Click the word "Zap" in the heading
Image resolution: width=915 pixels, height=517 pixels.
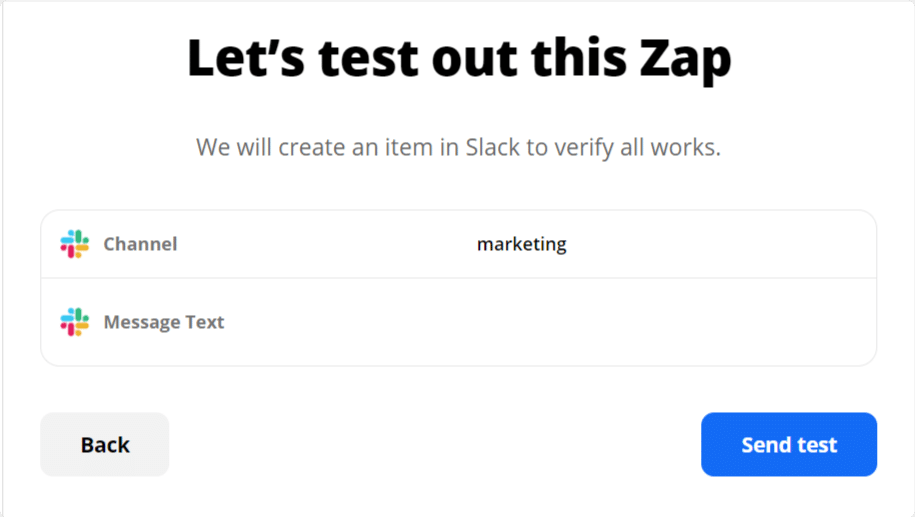[x=684, y=60]
